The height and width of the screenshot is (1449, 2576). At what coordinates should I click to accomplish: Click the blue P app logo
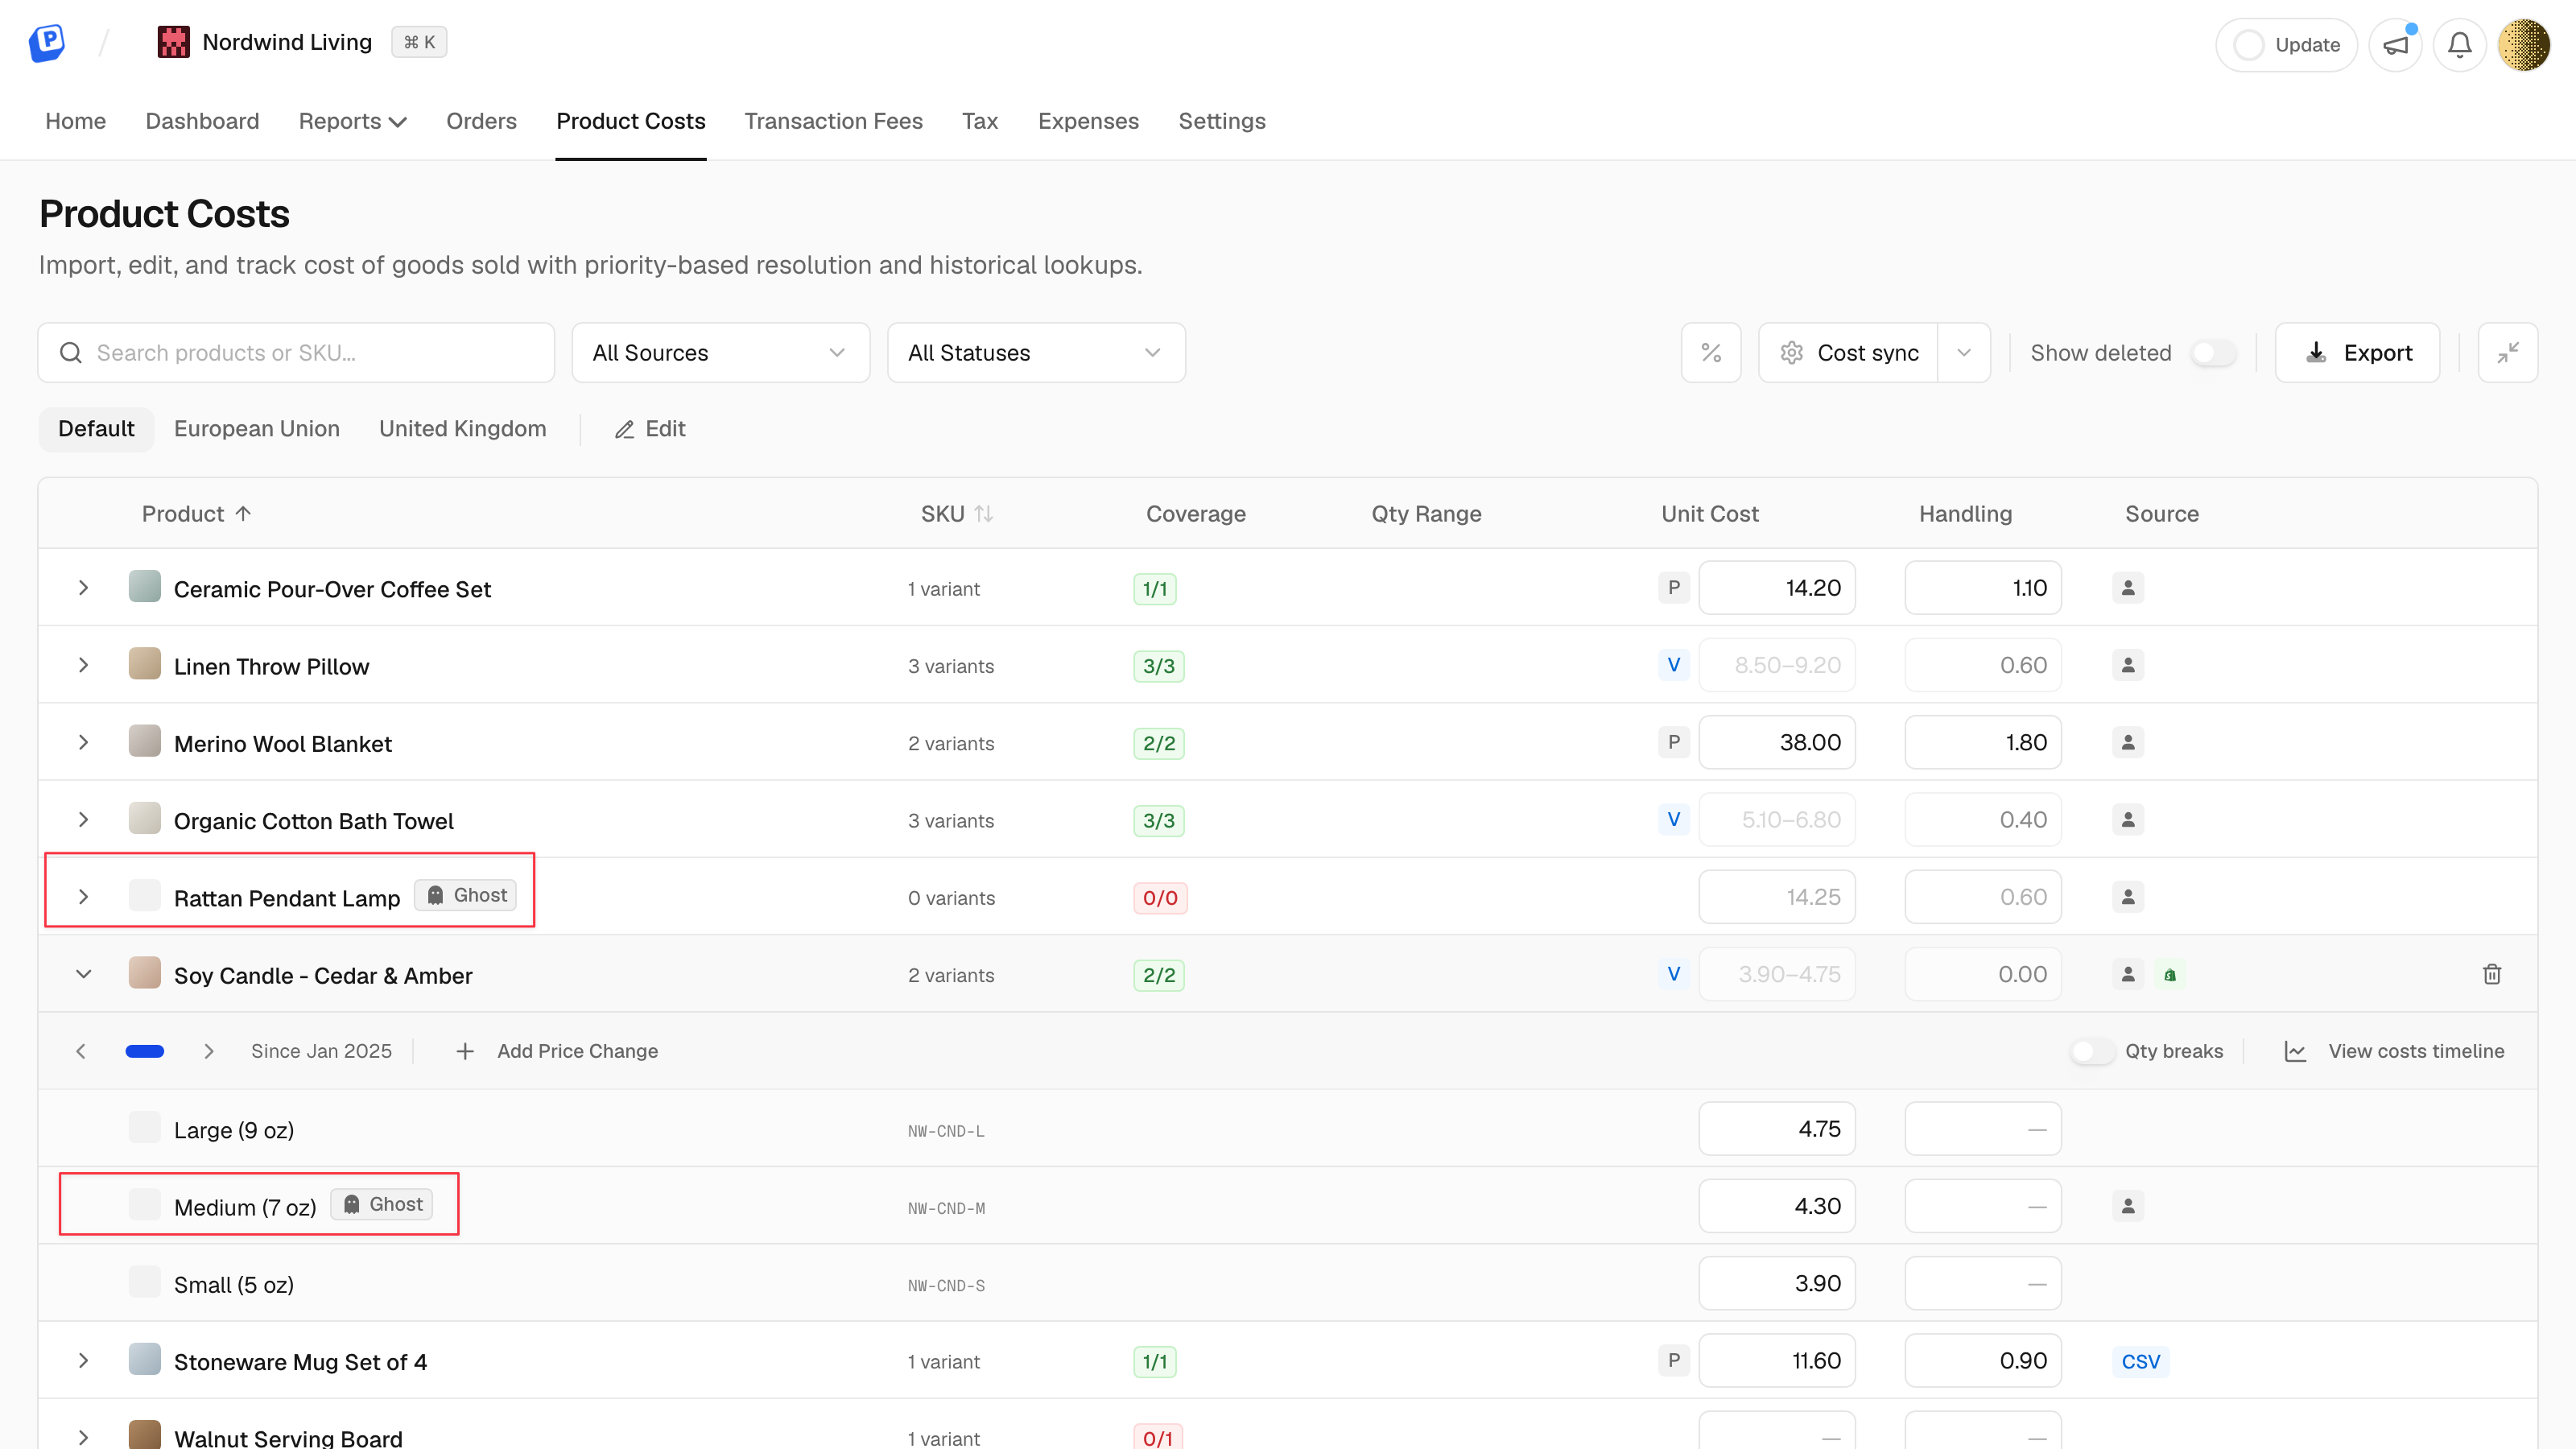click(x=47, y=42)
